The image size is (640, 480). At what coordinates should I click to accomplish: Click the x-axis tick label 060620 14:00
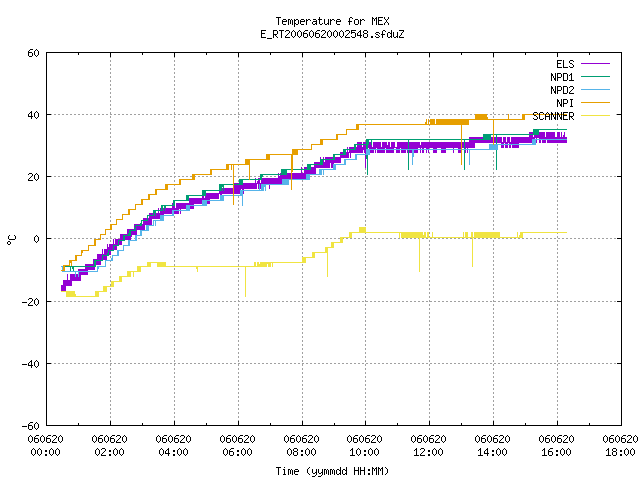point(493,446)
